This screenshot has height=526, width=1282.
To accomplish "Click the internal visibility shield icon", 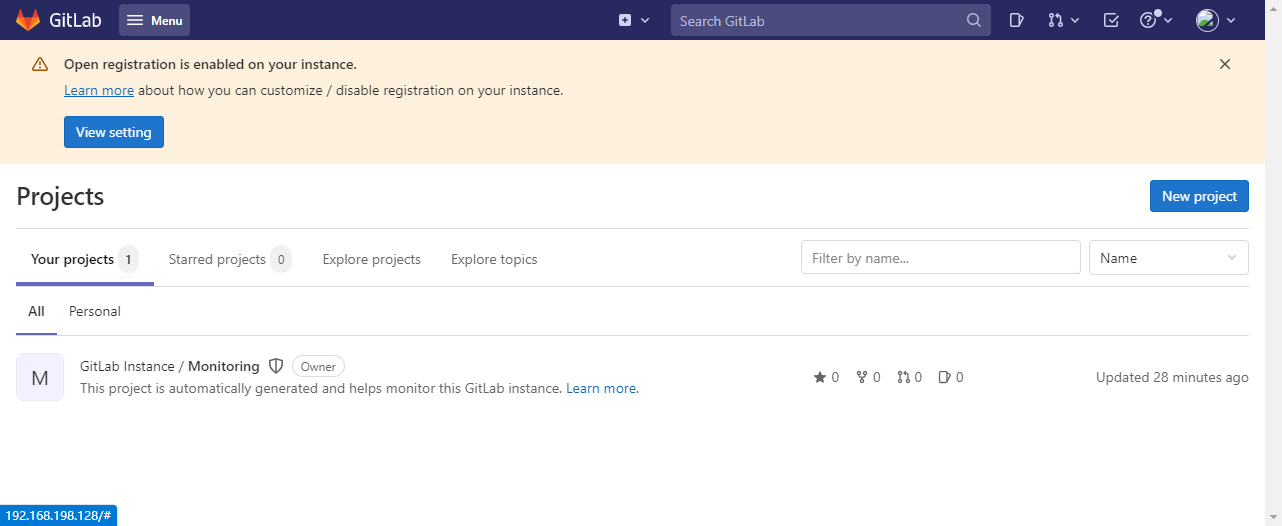I will point(276,366).
